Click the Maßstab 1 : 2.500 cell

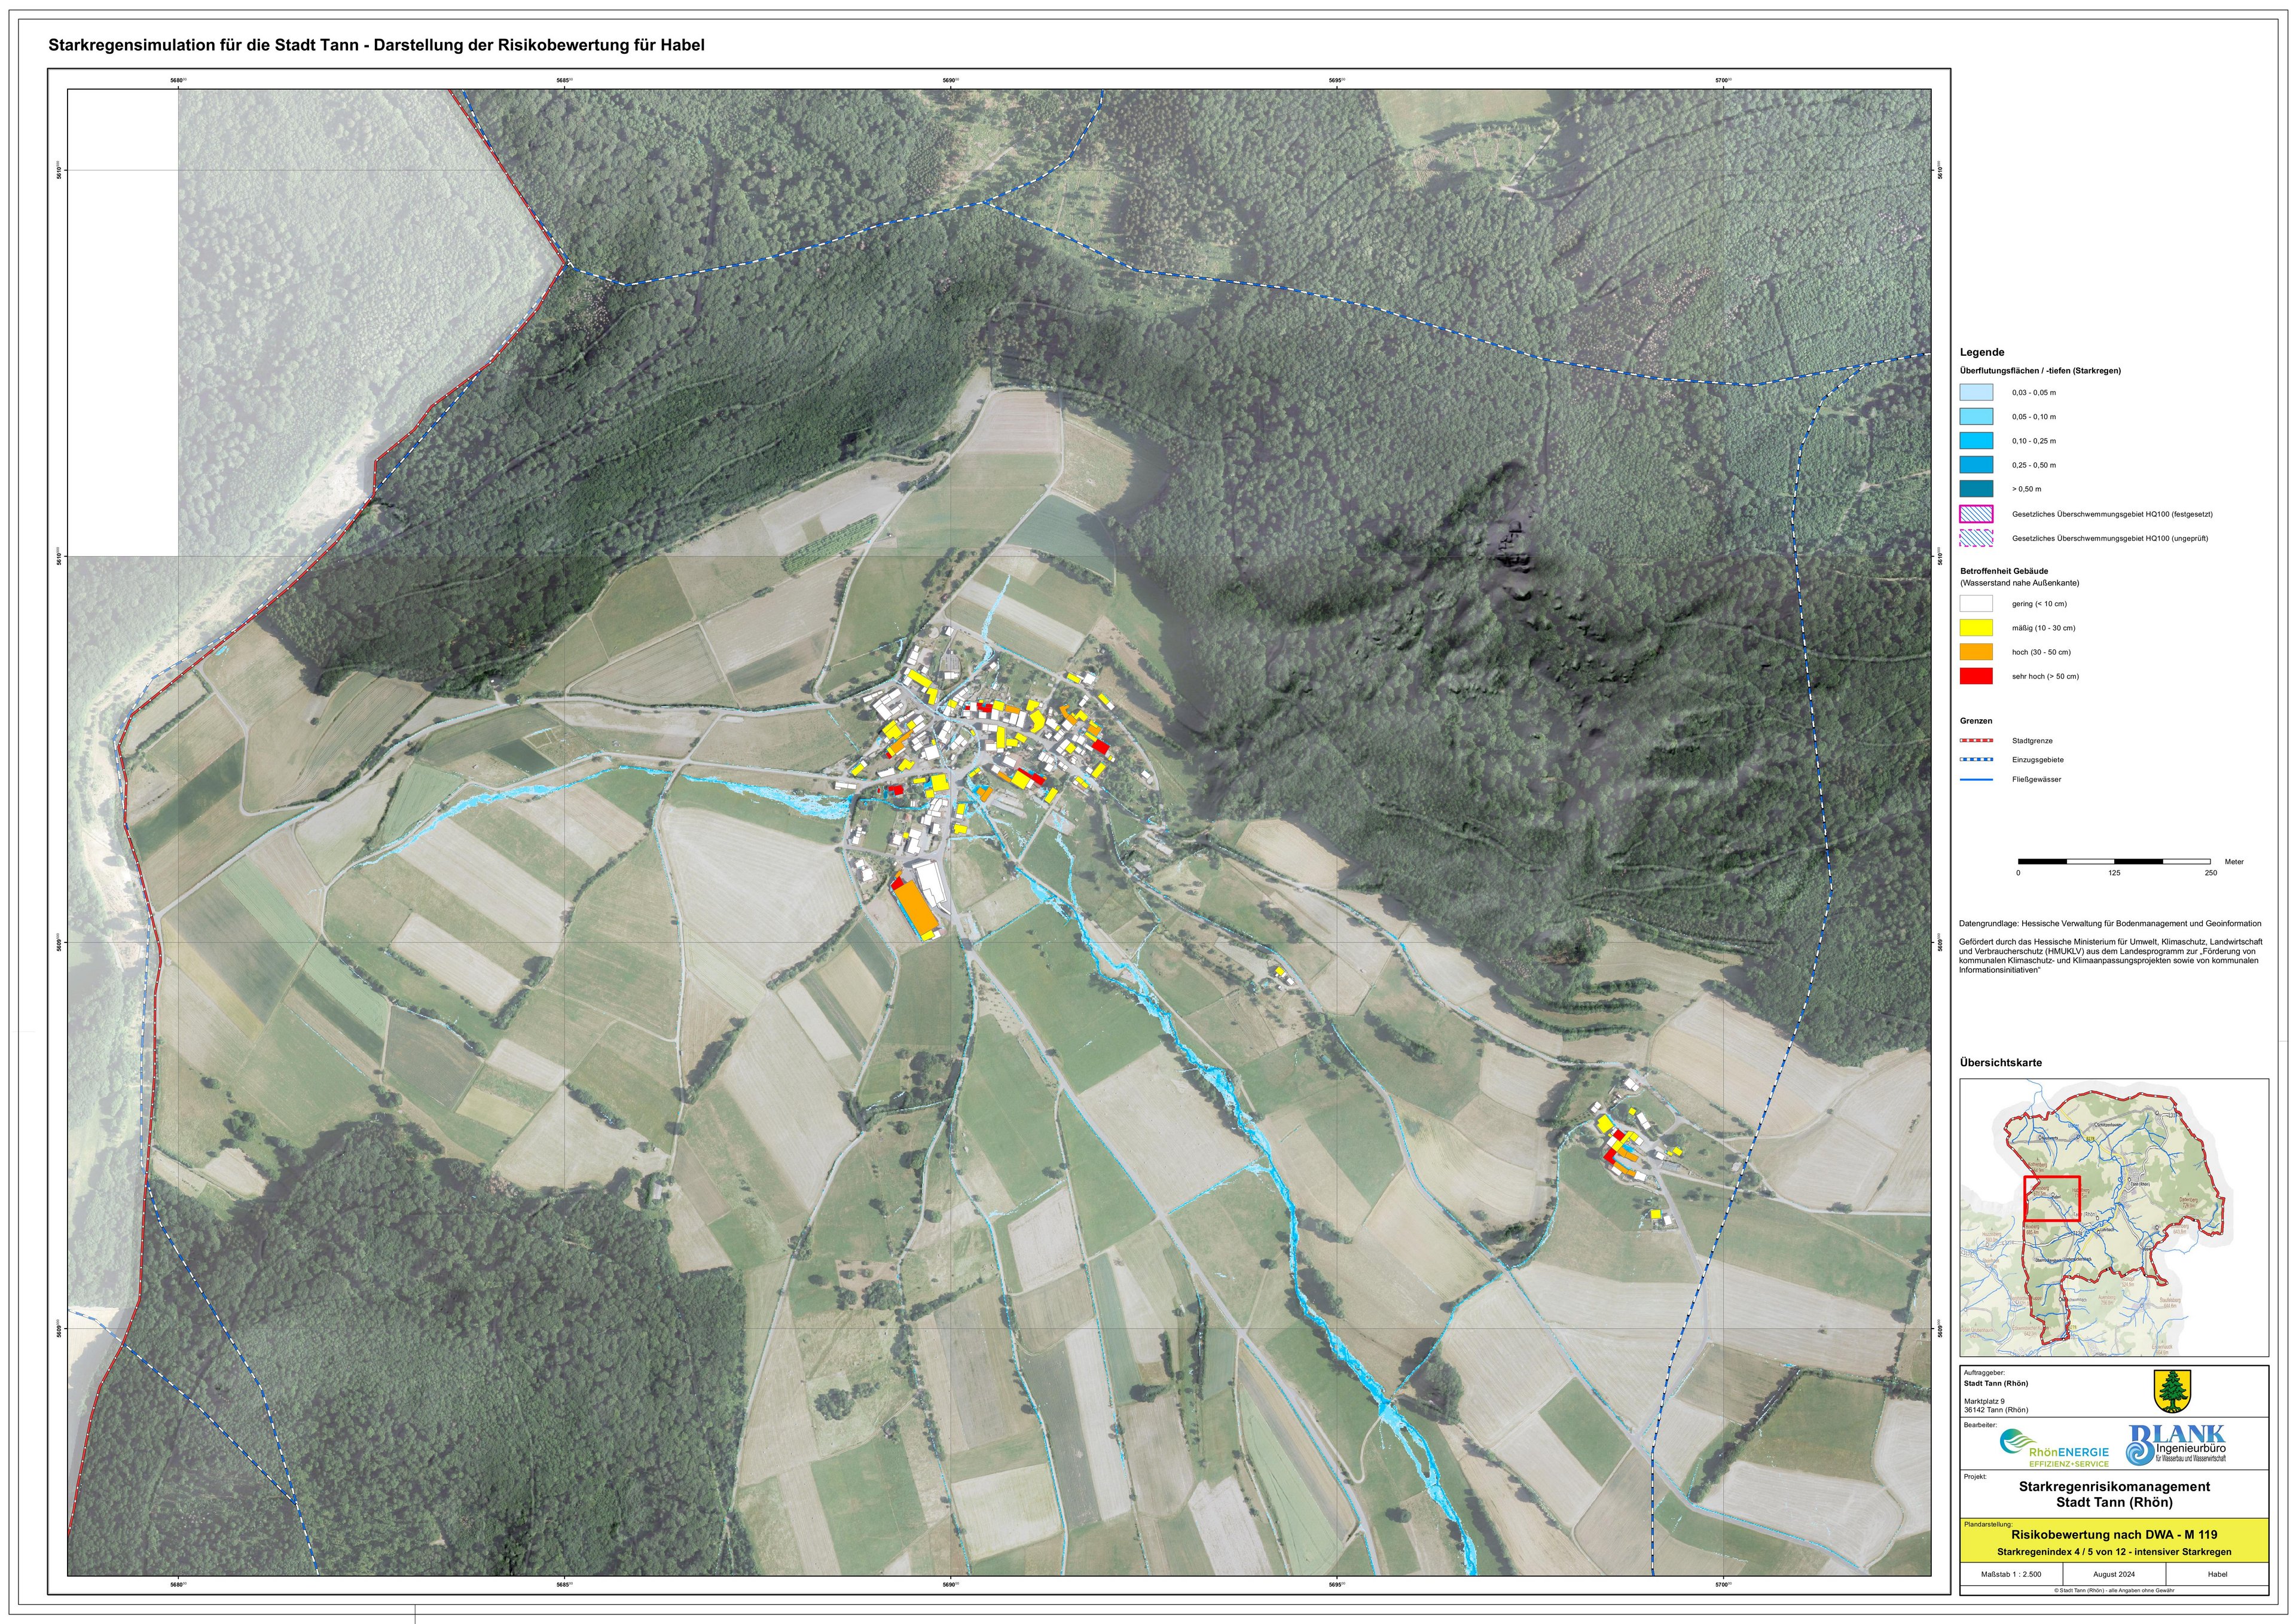(2011, 1574)
